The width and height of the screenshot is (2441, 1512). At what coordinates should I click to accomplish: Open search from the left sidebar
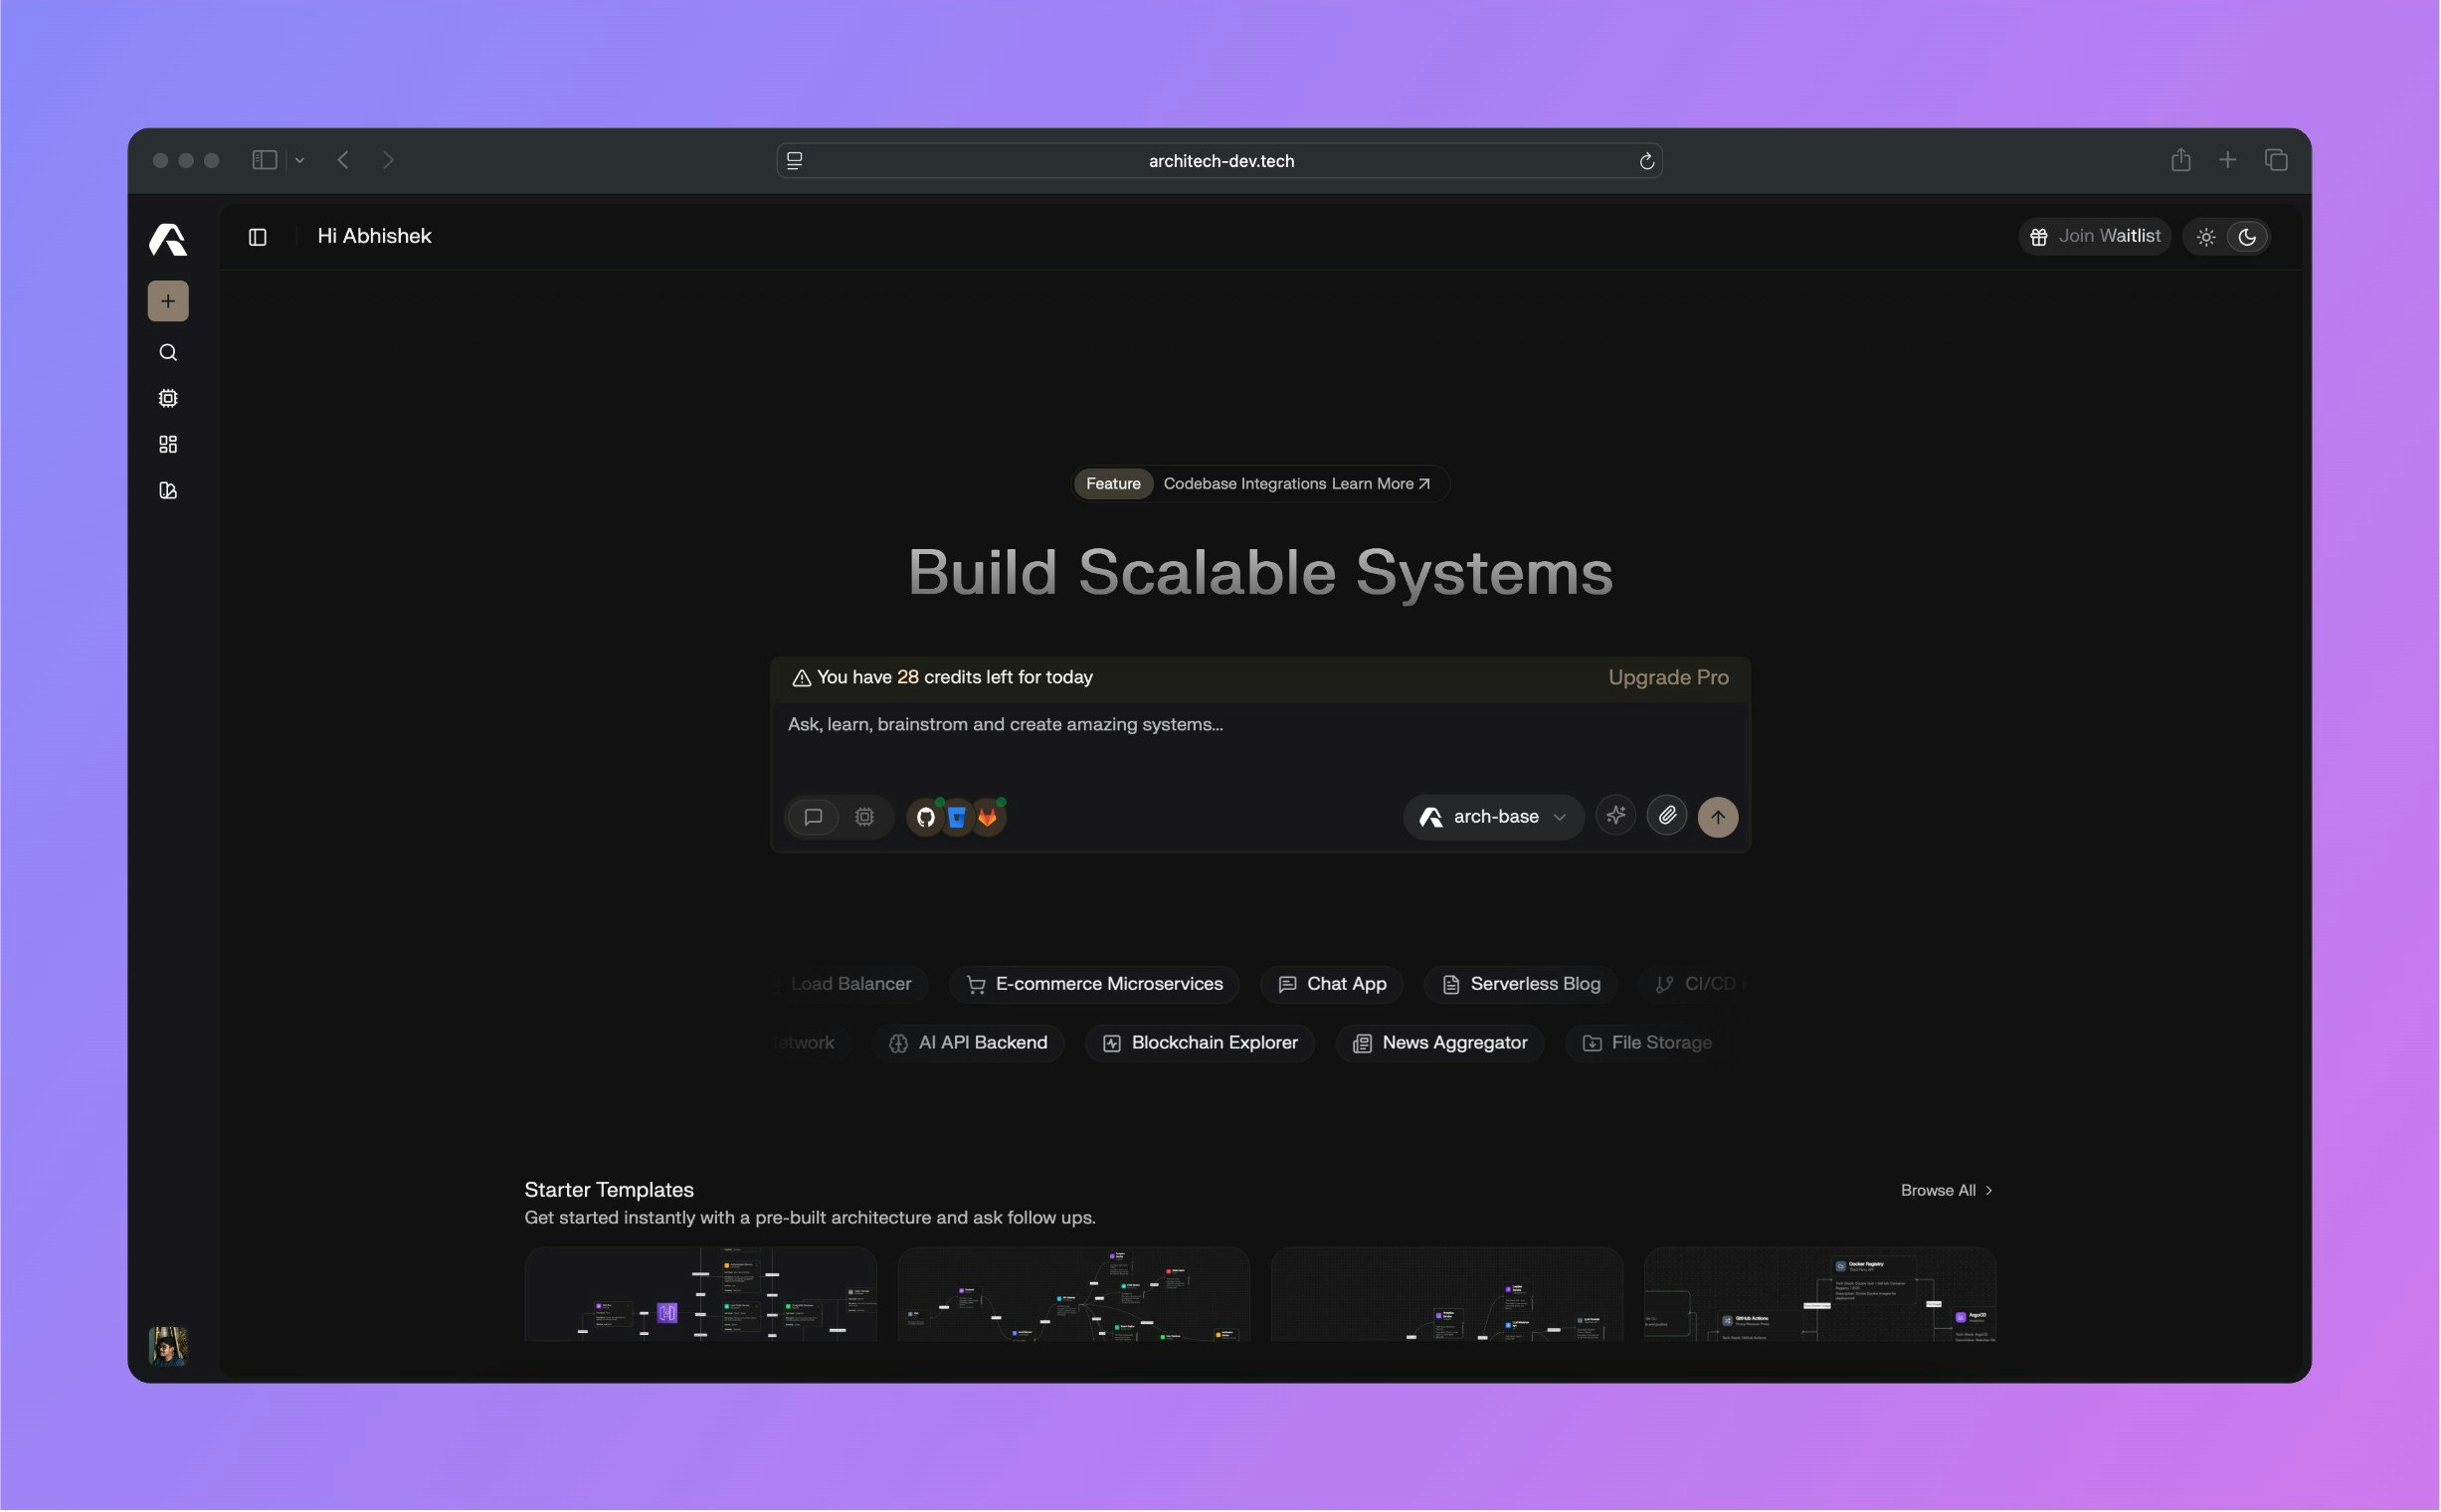(x=168, y=353)
